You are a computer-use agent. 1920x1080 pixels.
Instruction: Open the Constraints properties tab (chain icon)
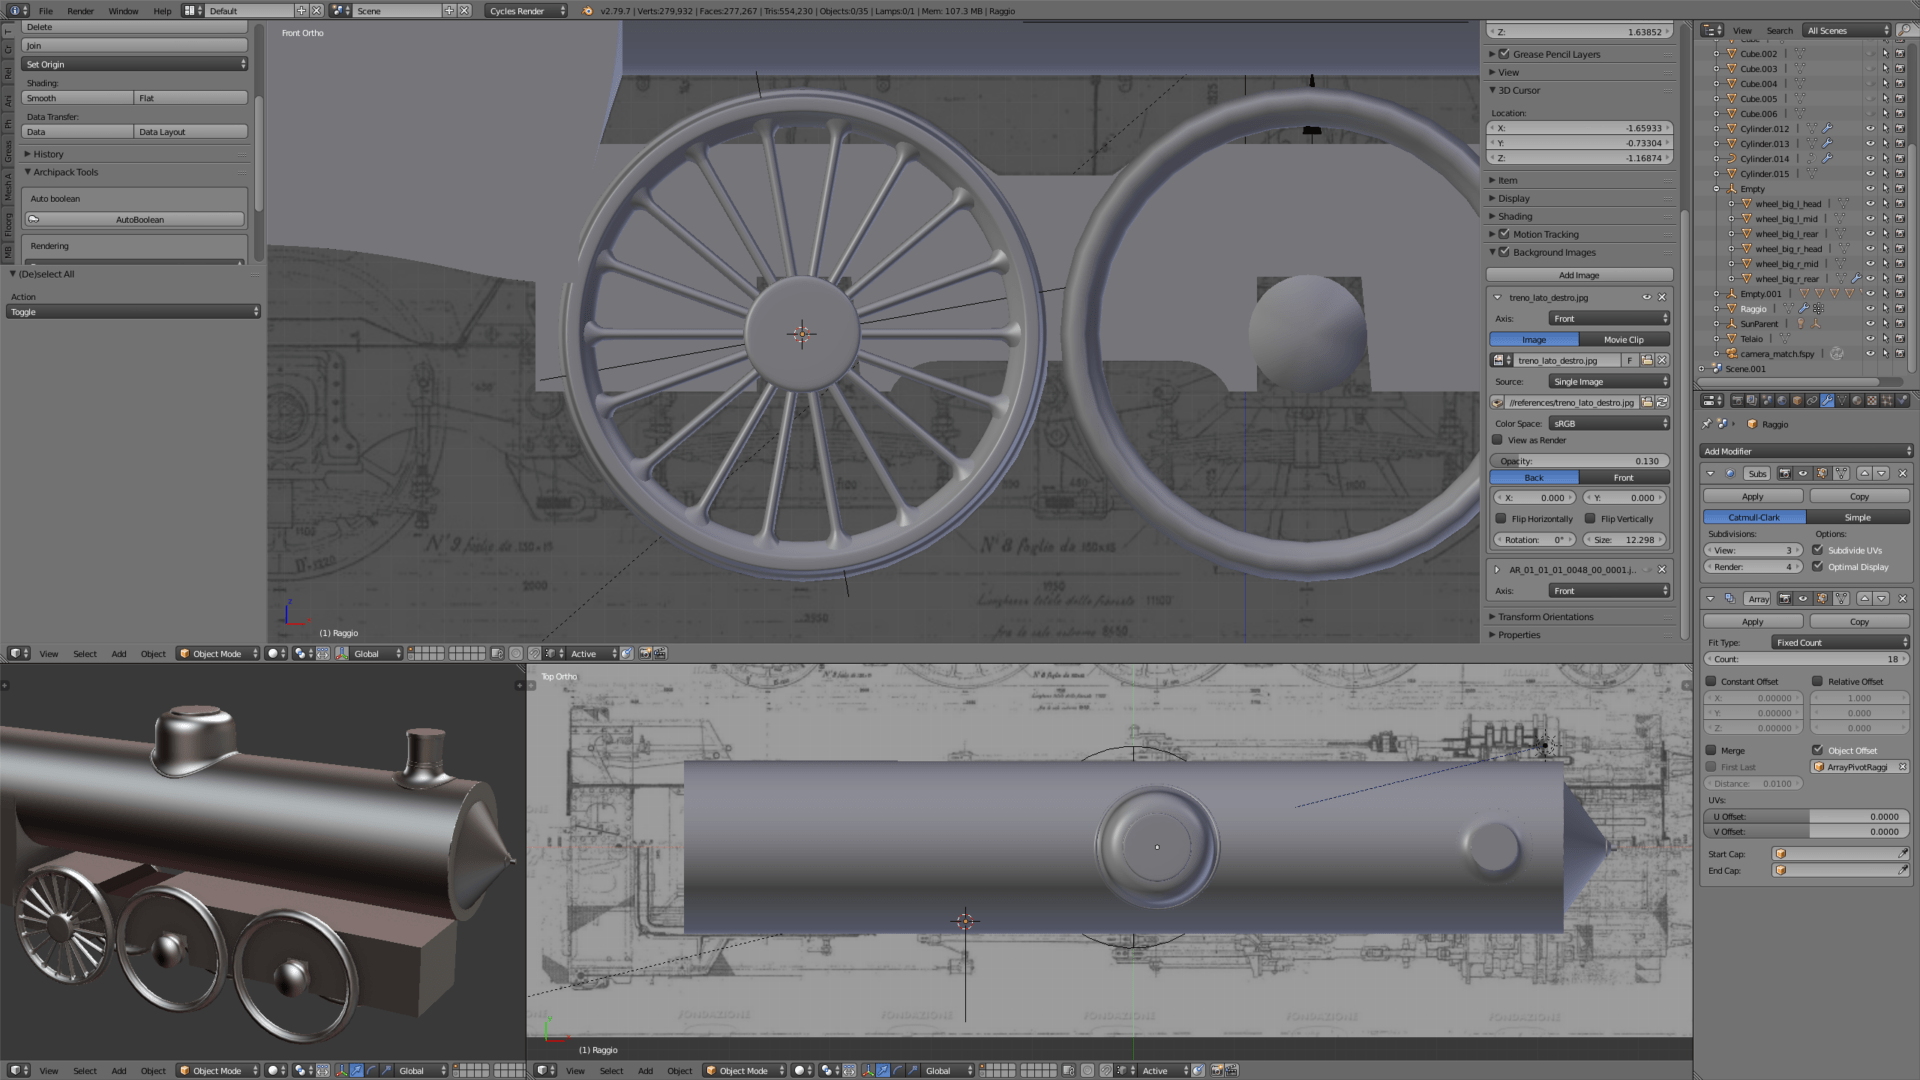[x=1812, y=400]
